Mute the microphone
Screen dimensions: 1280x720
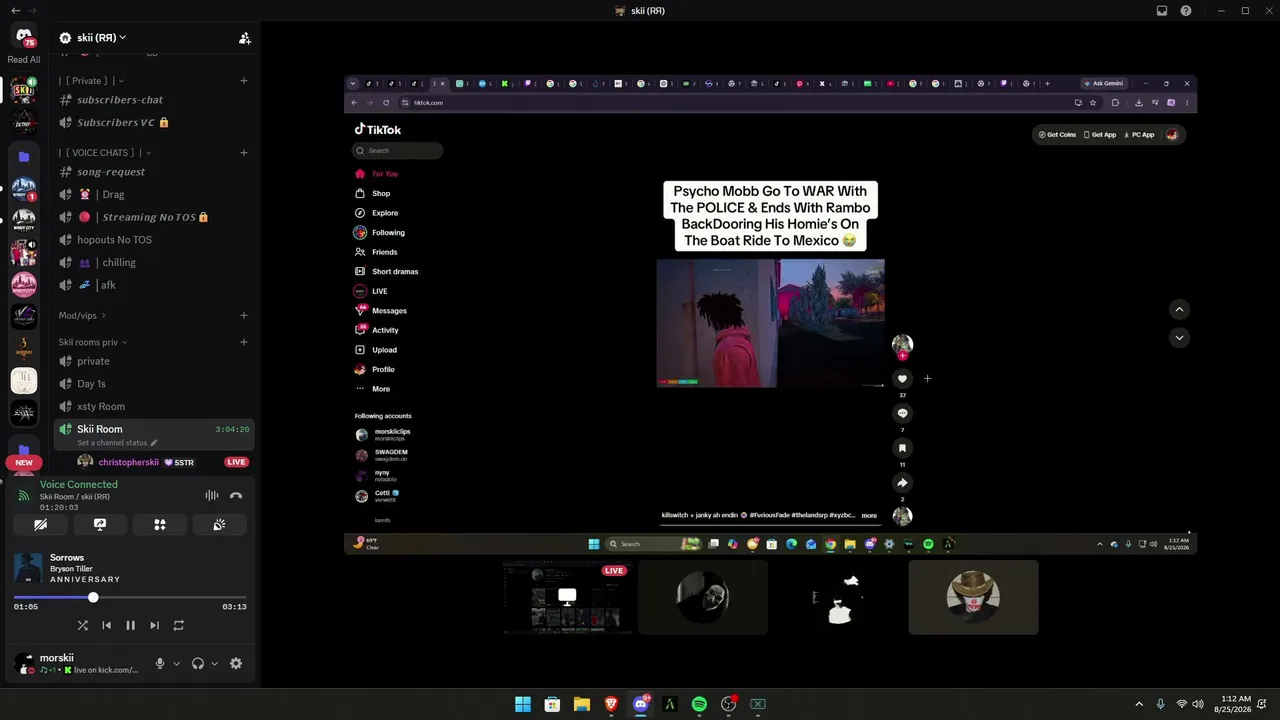(x=159, y=664)
